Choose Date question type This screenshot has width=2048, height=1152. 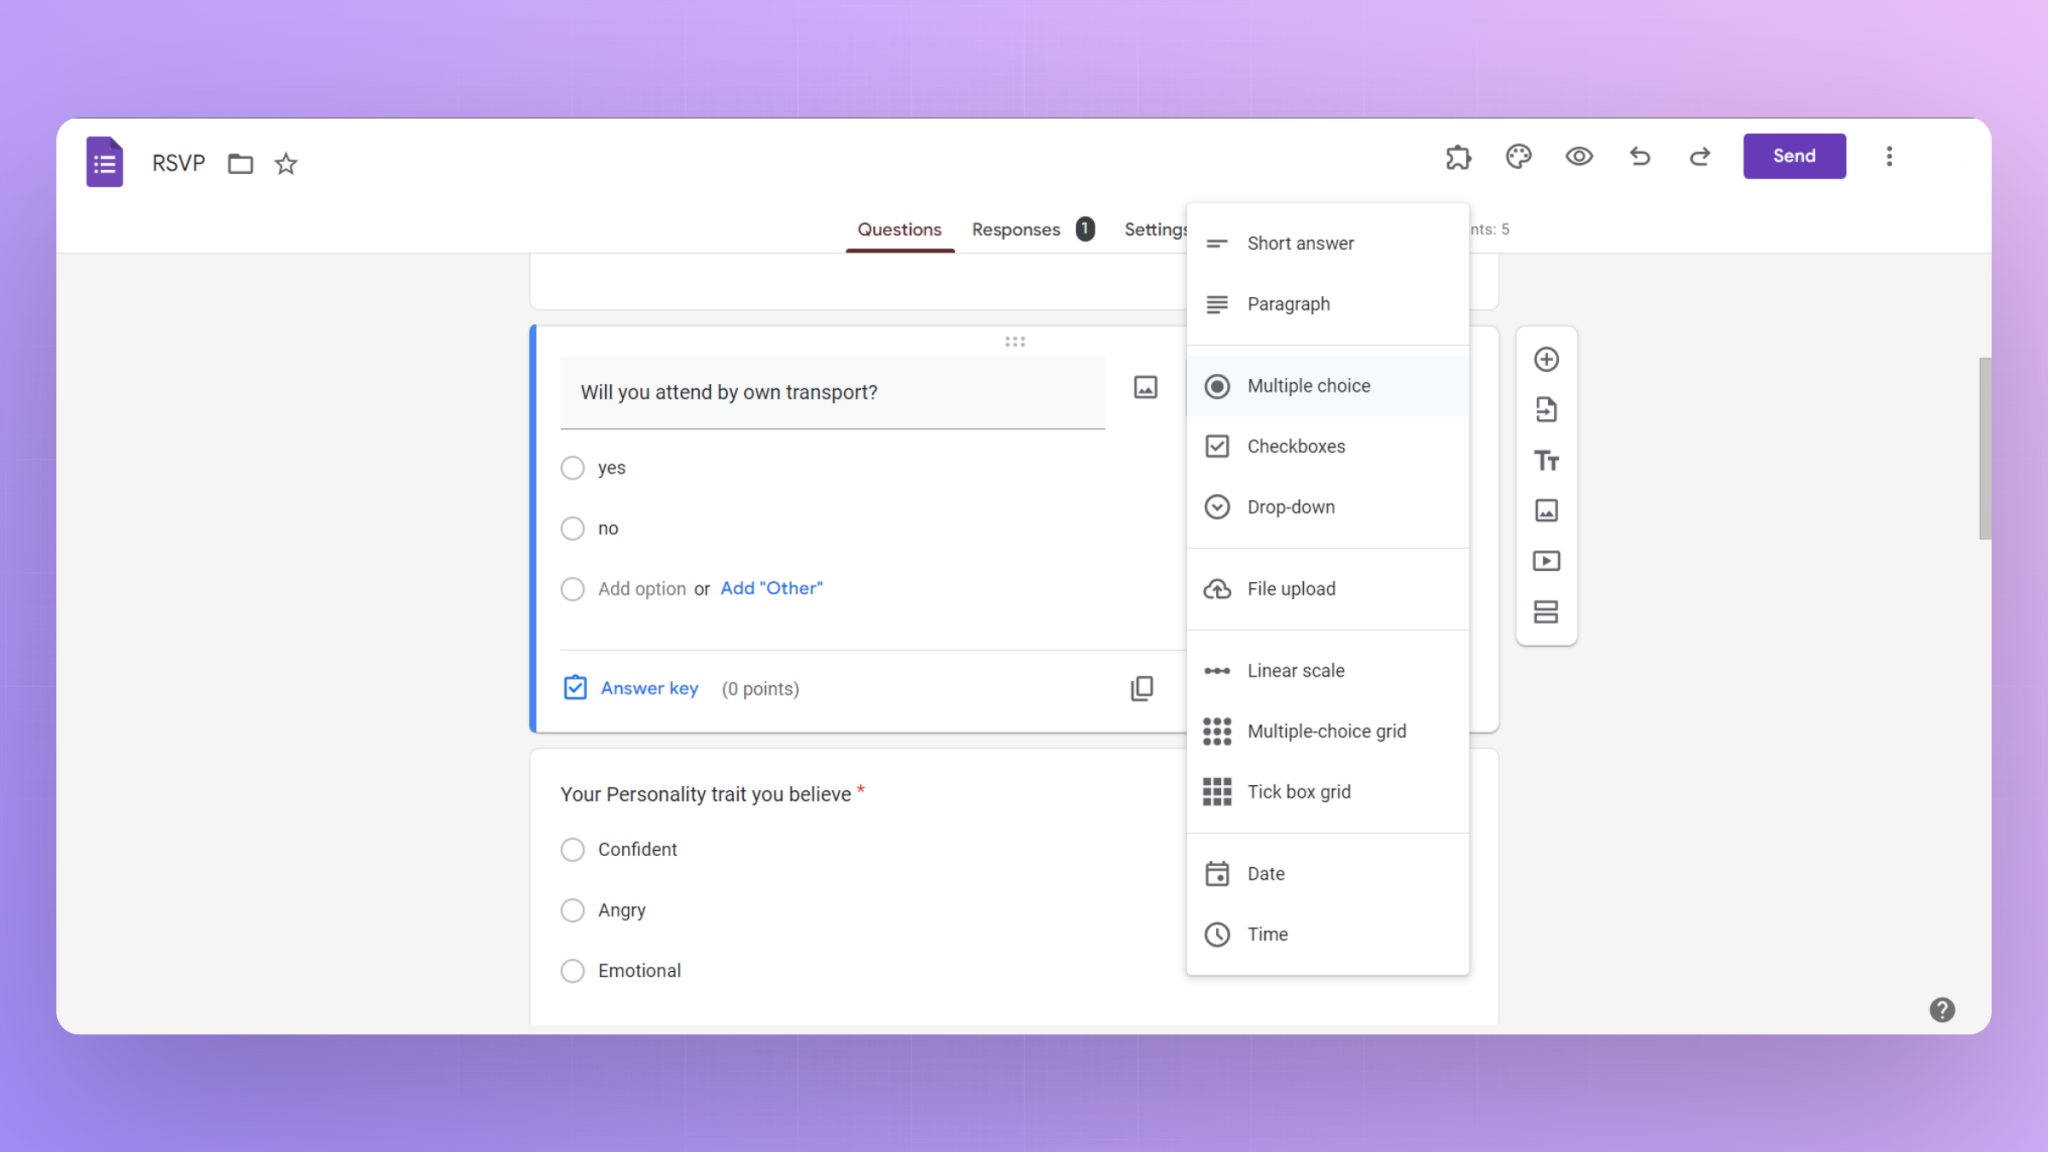(1327, 874)
